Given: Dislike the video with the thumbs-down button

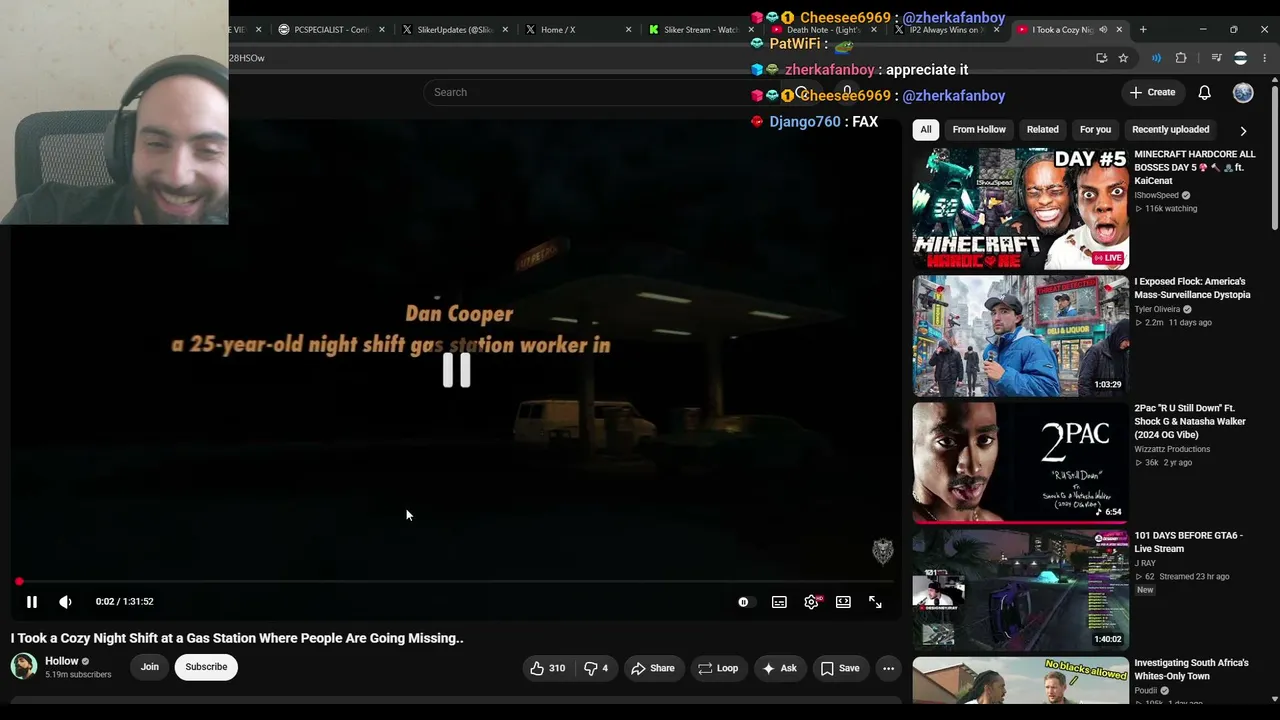Looking at the screenshot, I should (x=596, y=668).
